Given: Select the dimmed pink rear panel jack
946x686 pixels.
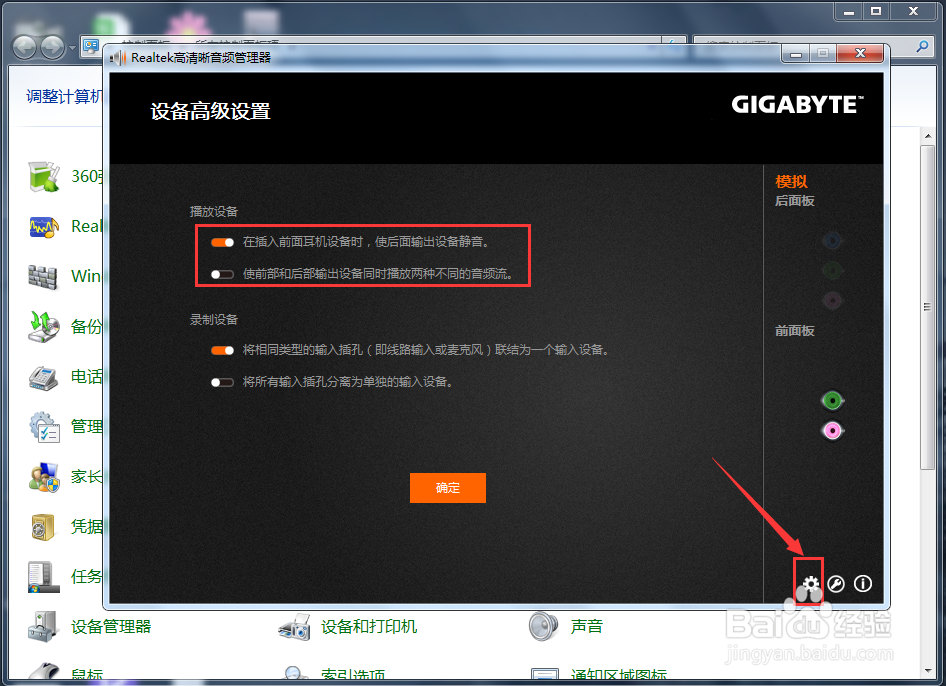Looking at the screenshot, I should point(833,300).
